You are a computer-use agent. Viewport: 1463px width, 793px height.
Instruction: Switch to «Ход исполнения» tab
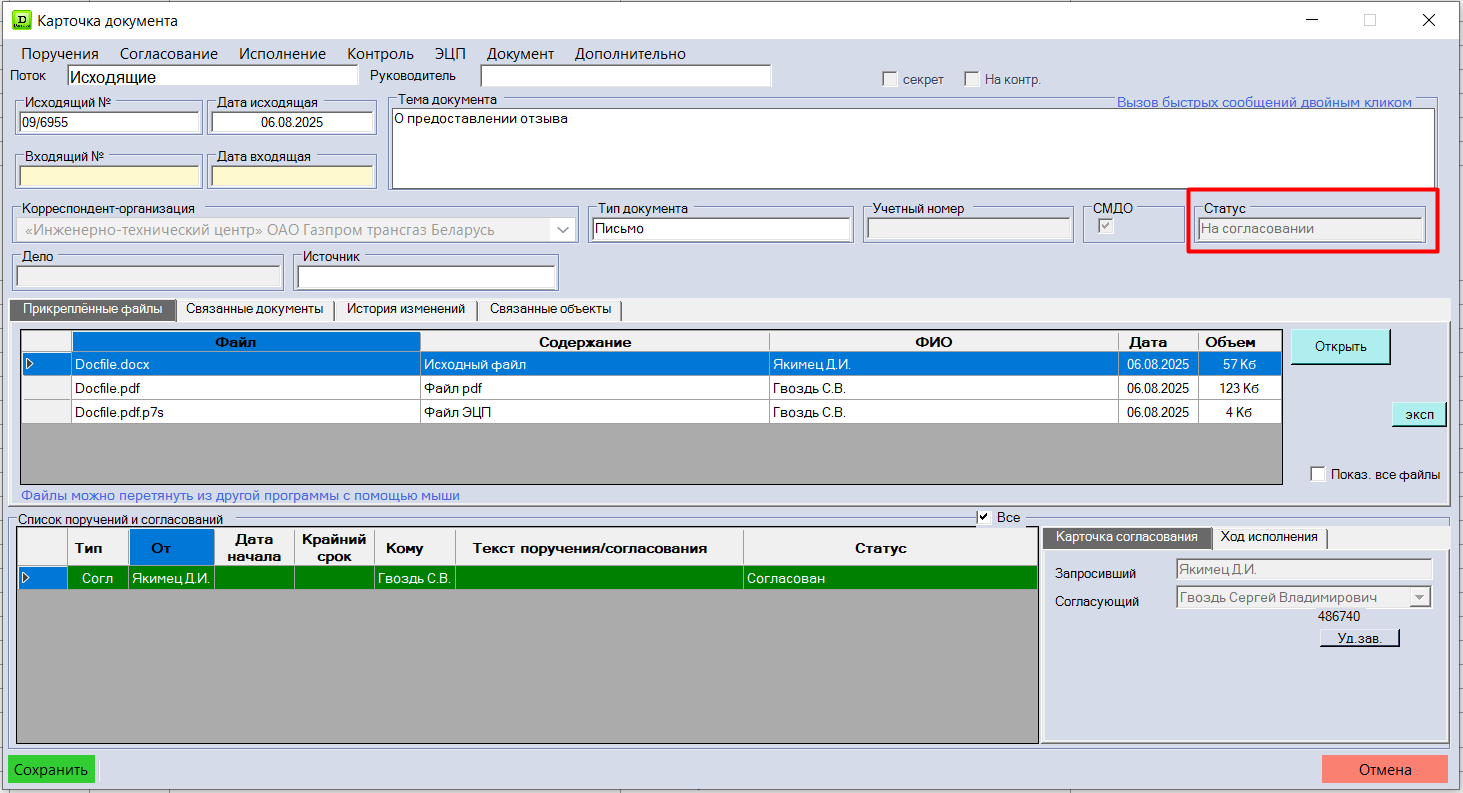tap(1268, 538)
